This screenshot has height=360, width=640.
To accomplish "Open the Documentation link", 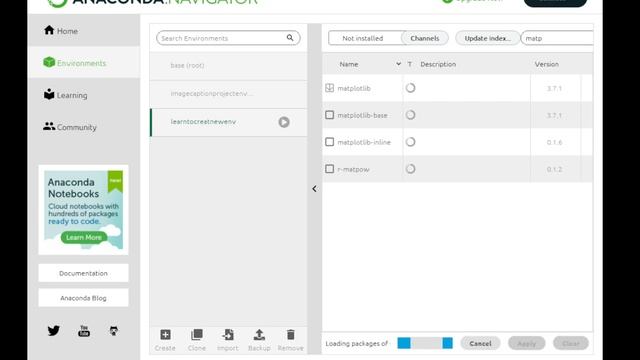I will 83,273.
